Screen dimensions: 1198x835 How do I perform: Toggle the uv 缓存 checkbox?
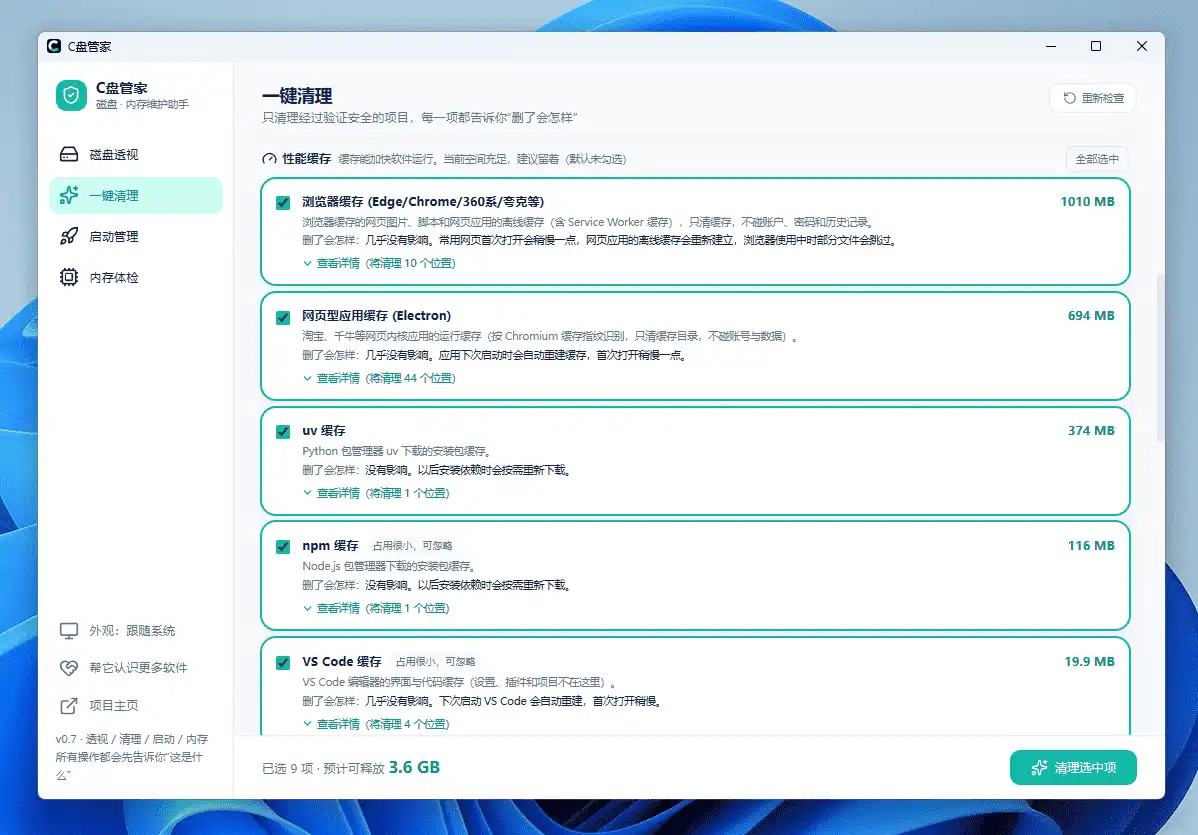(283, 432)
